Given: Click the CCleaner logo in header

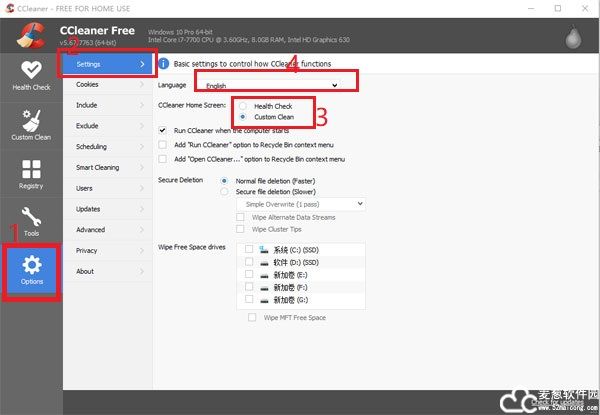Looking at the screenshot, I should point(31,36).
